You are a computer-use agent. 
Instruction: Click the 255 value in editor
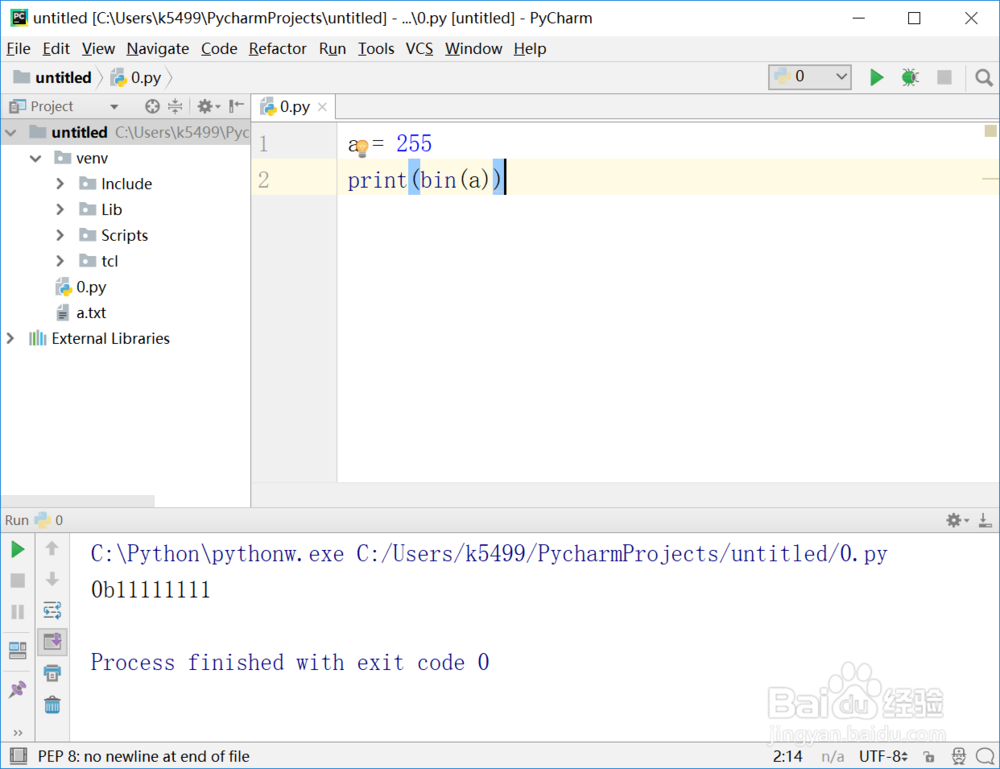tap(414, 144)
